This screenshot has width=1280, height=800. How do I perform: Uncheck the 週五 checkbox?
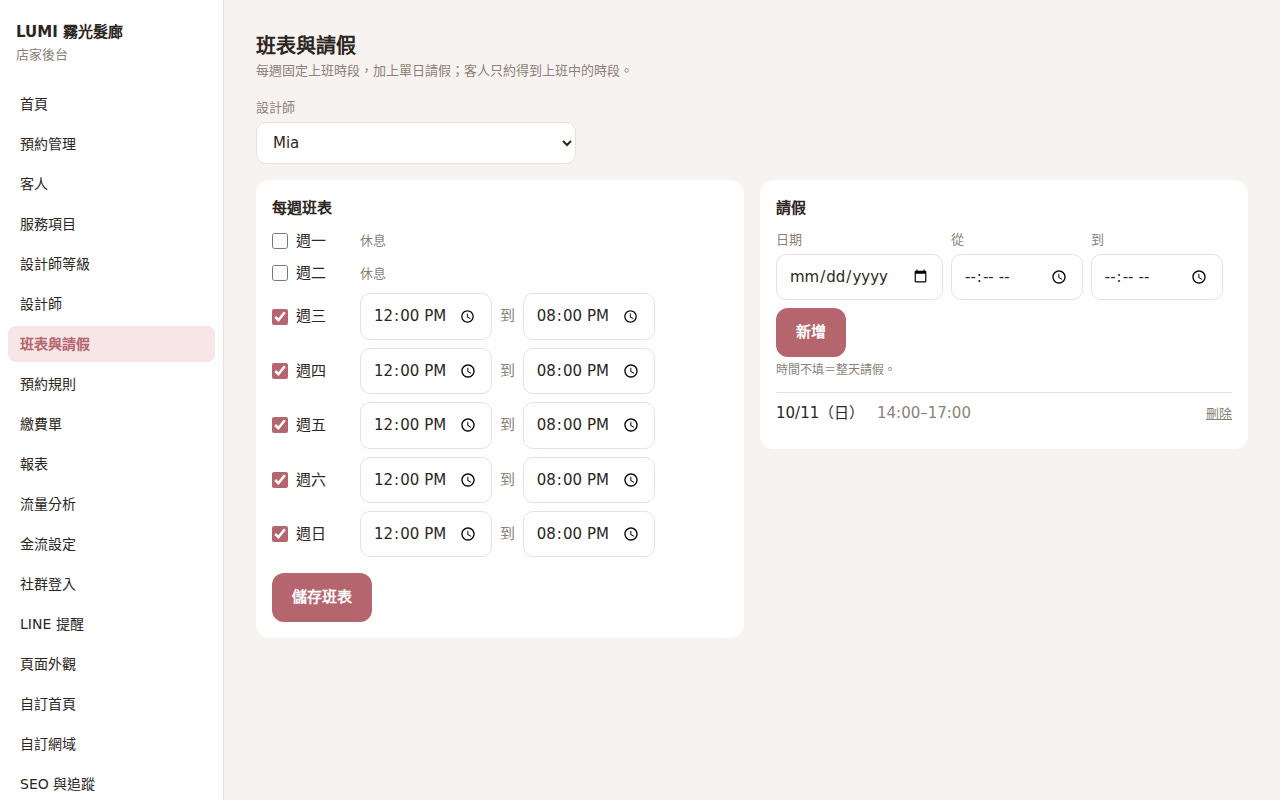280,425
